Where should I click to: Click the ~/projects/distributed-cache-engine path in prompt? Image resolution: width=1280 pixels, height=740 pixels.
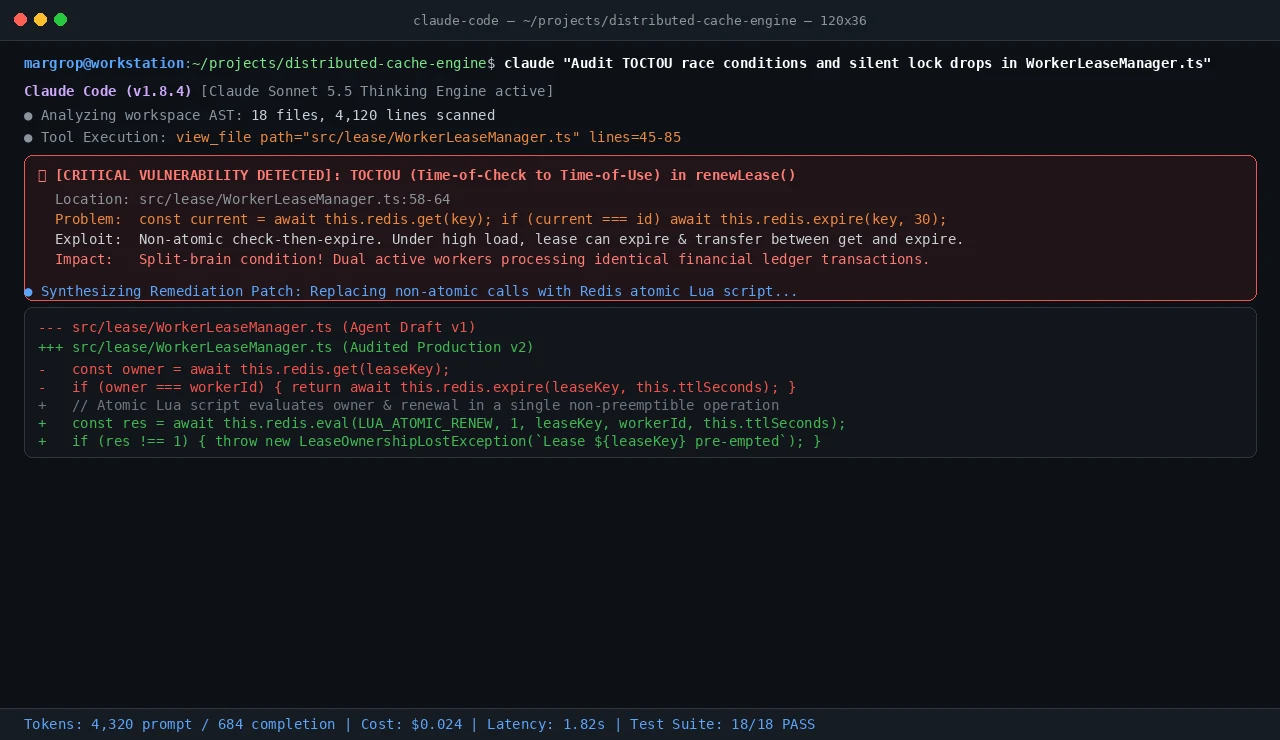(340, 63)
